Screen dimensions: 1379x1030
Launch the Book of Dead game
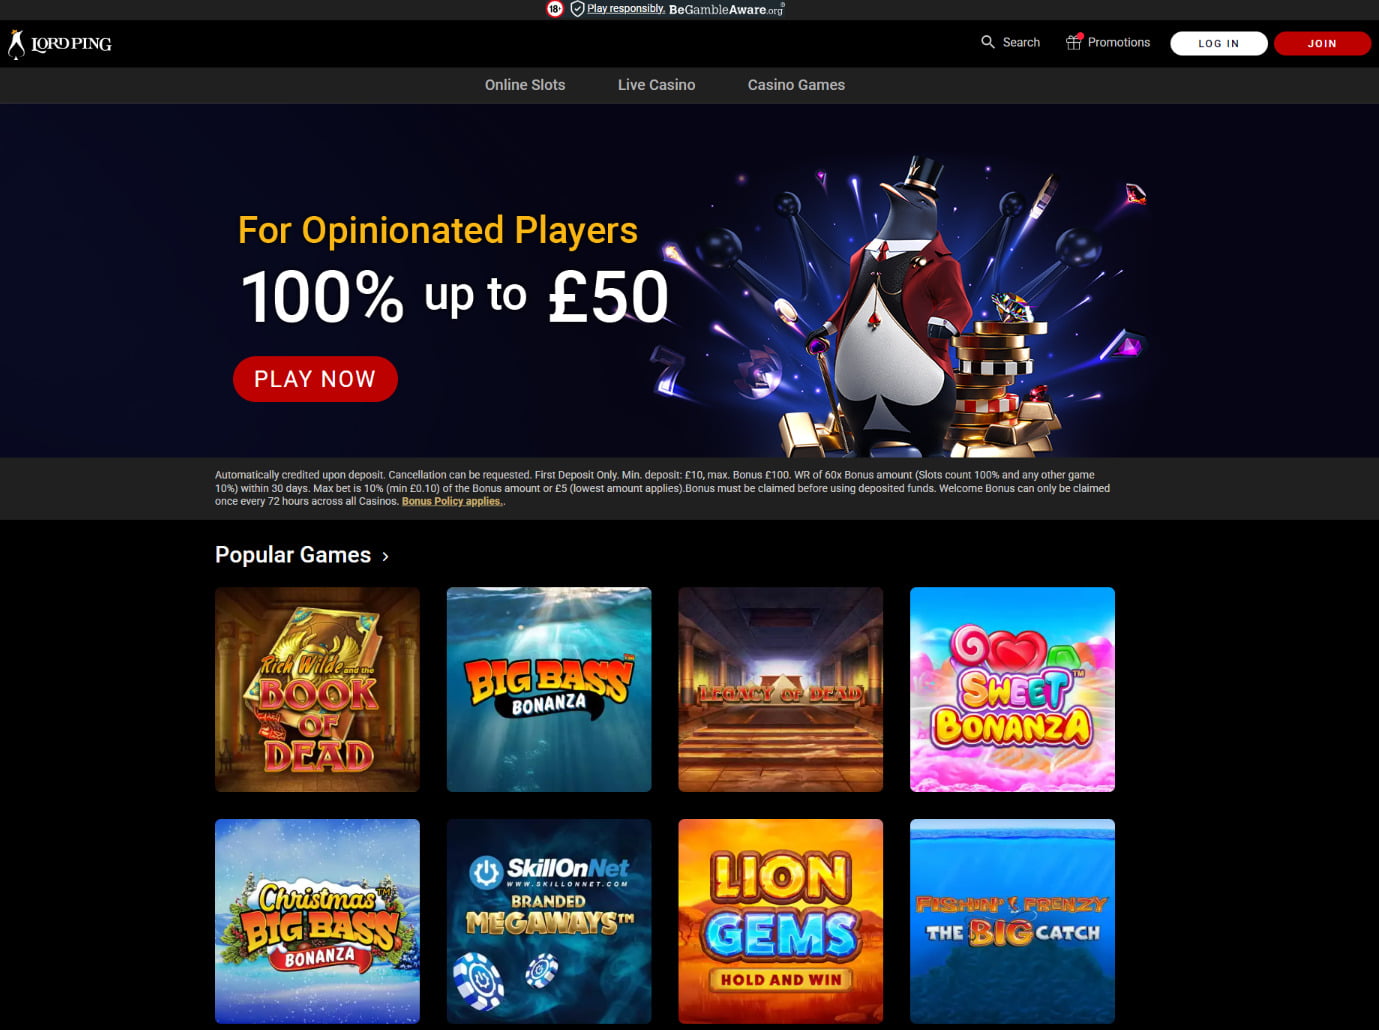coord(317,689)
